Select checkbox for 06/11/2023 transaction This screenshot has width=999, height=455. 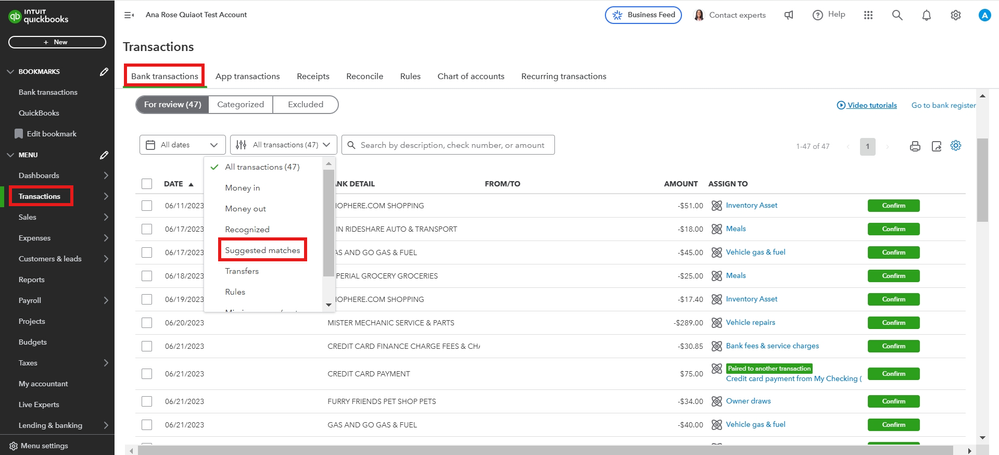pos(147,206)
